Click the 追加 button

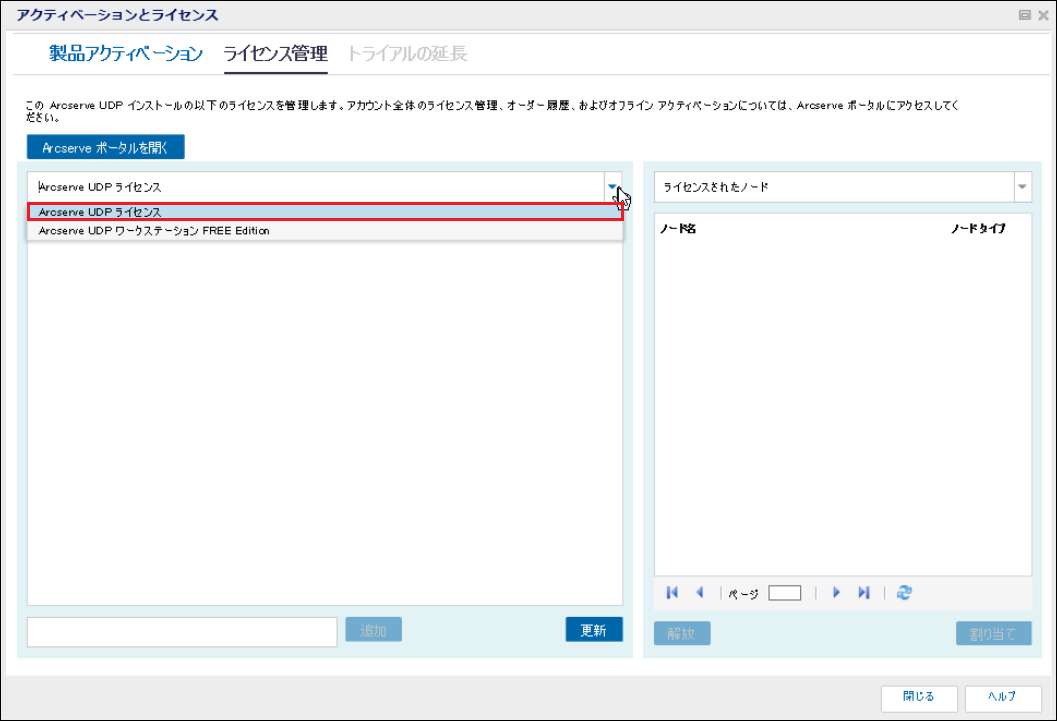pyautogui.click(x=373, y=630)
